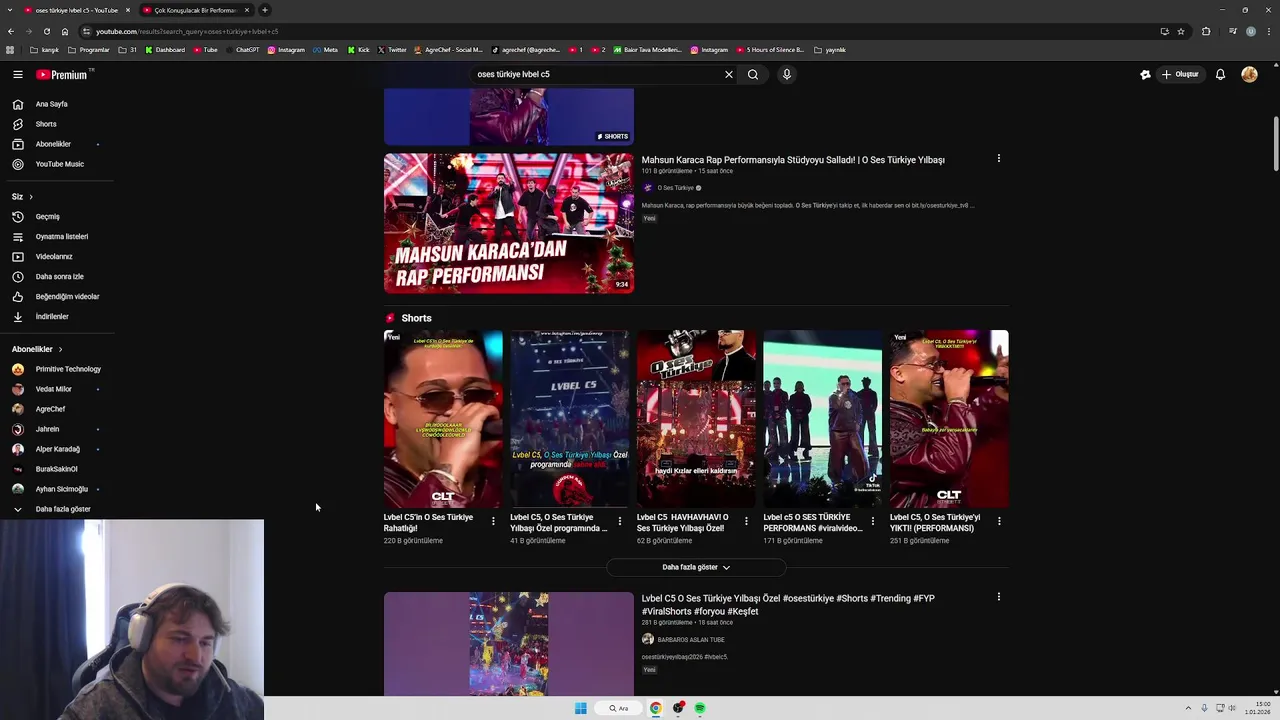The image size is (1280, 720).
Task: Click the magnifier search button
Action: tap(753, 74)
